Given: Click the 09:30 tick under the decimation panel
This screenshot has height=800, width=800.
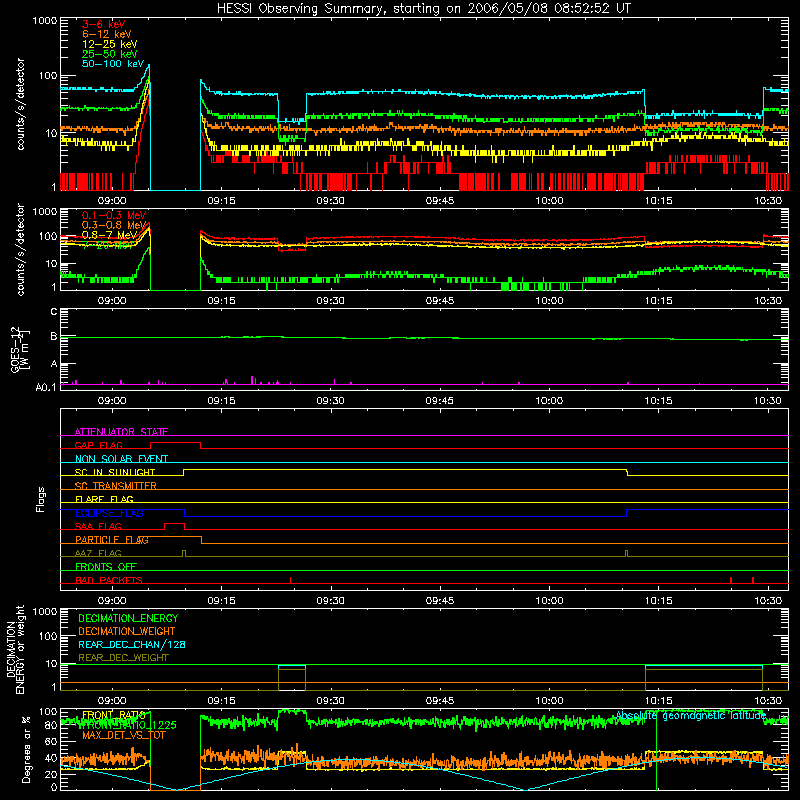Looking at the screenshot, I should (330, 701).
